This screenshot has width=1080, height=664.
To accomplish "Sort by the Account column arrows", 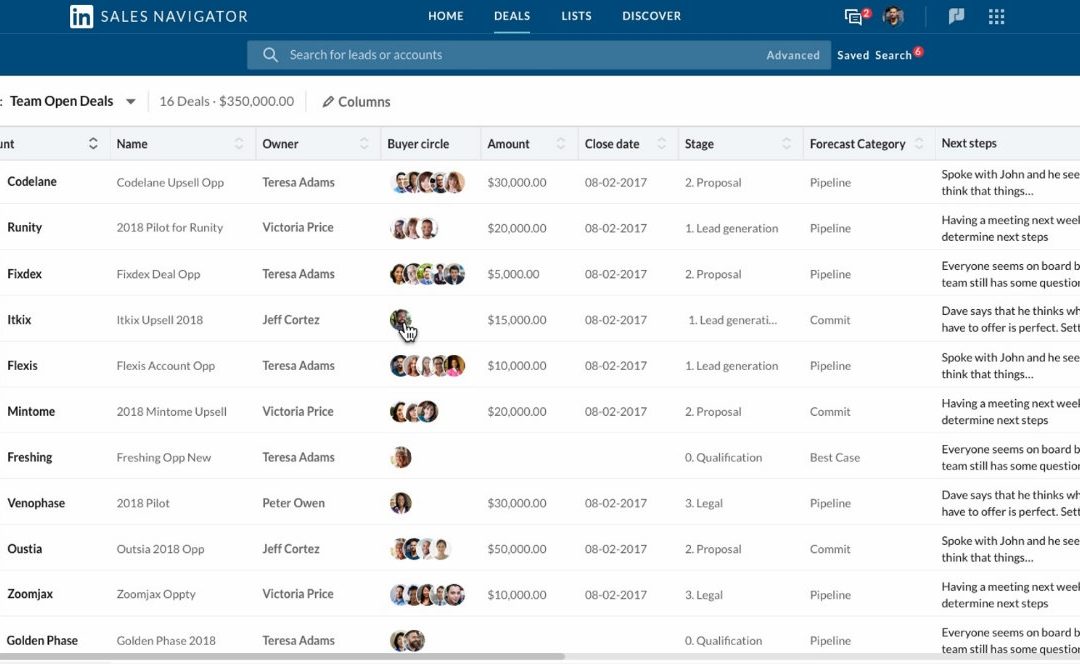I will pyautogui.click(x=93, y=143).
